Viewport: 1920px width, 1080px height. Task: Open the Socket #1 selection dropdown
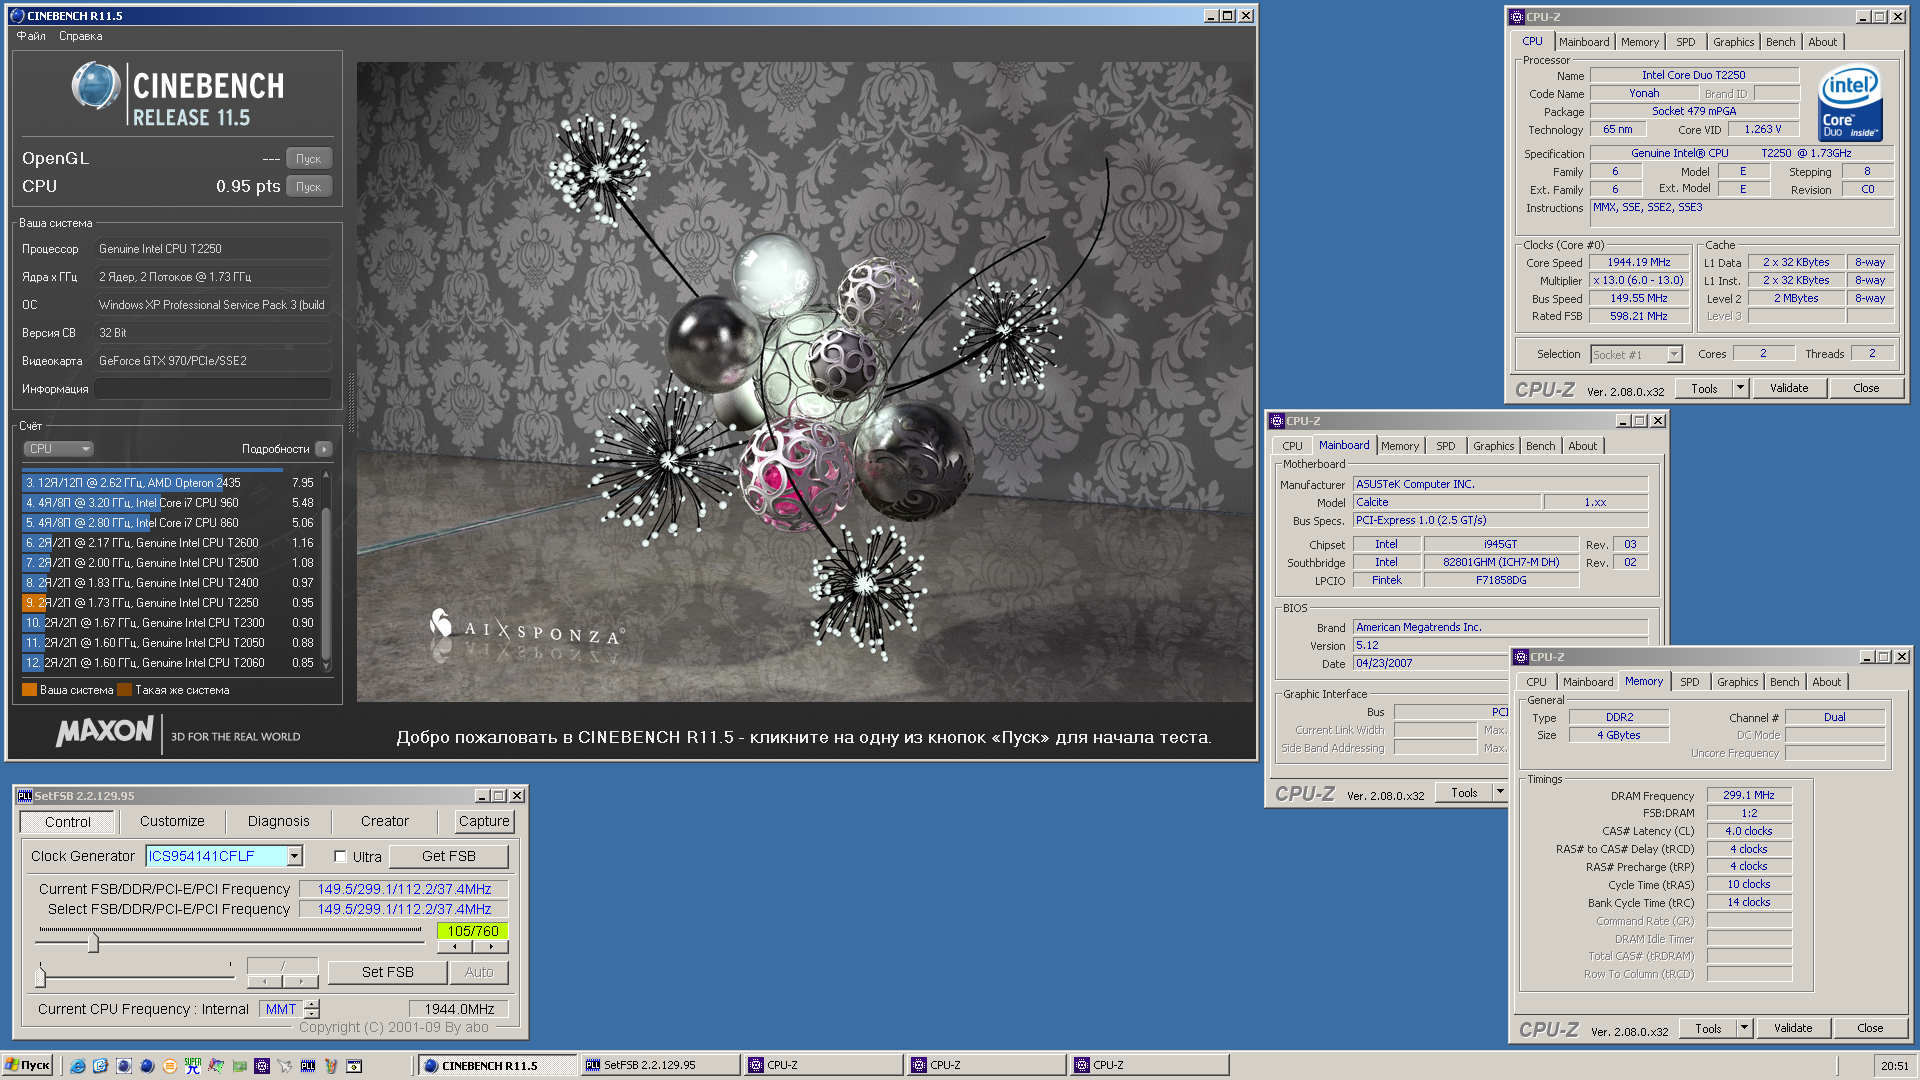point(1675,355)
